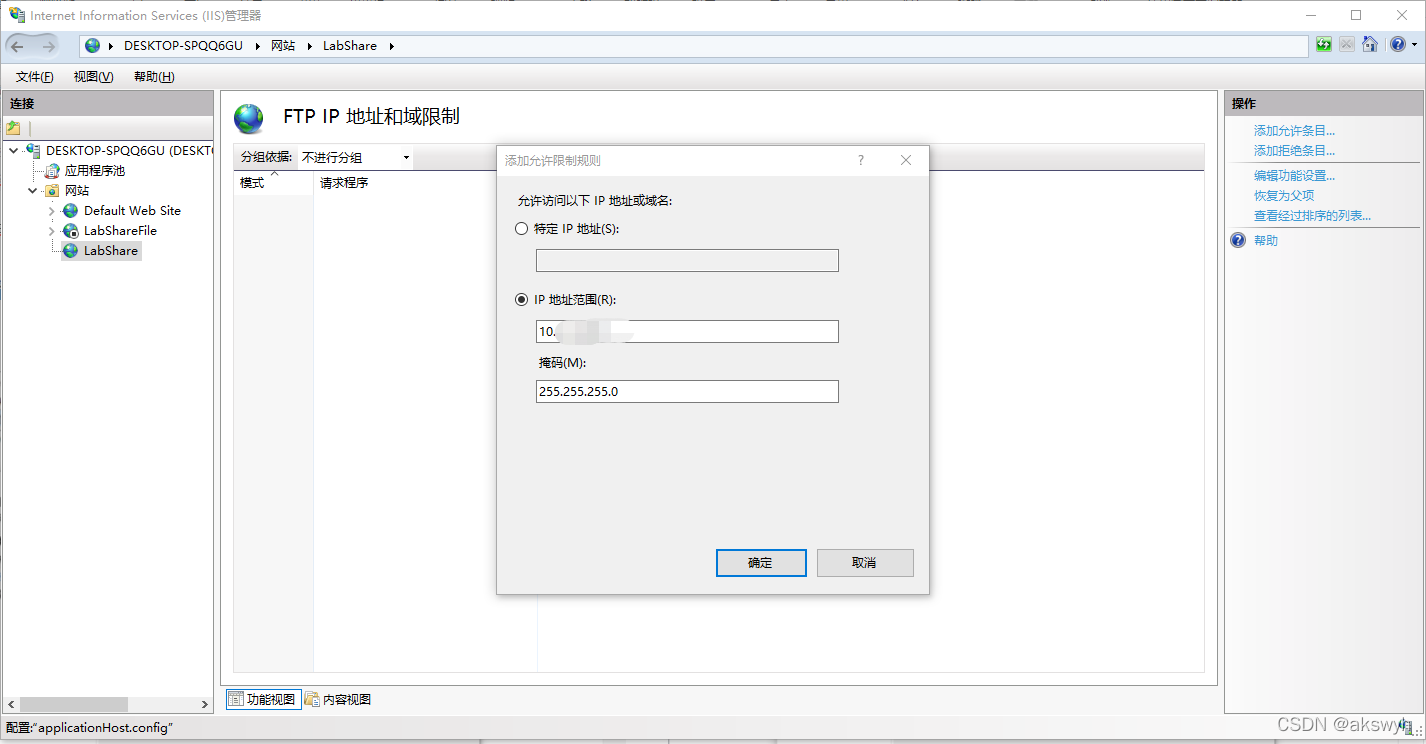Sort by the 模式 column header
The height and width of the screenshot is (744, 1426).
(273, 183)
